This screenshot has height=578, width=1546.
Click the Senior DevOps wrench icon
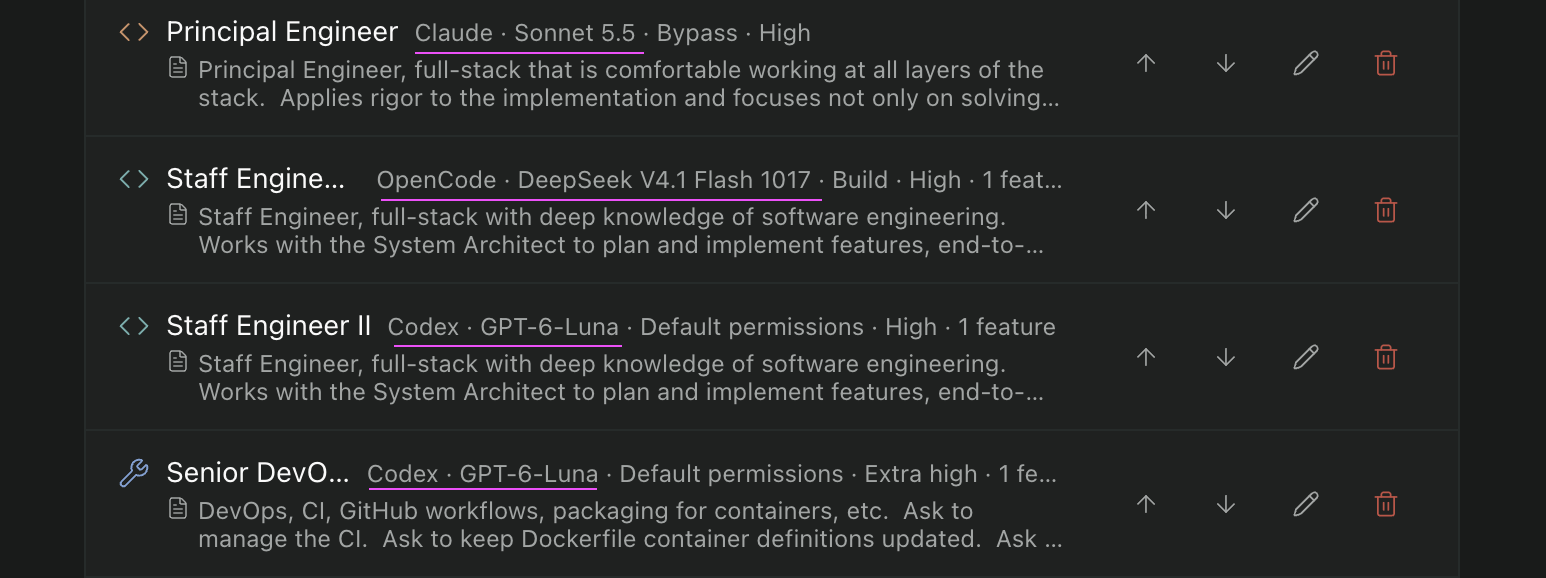(x=134, y=473)
